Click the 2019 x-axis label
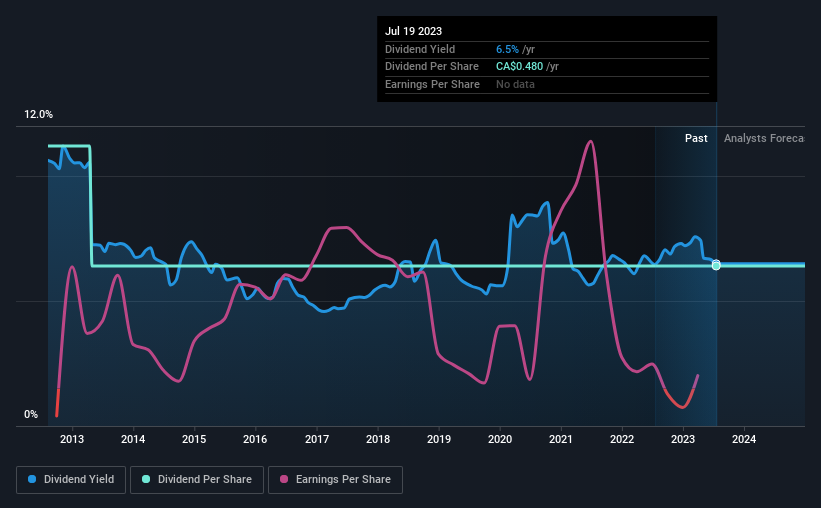Viewport: 821px width, 508px height. (x=439, y=439)
